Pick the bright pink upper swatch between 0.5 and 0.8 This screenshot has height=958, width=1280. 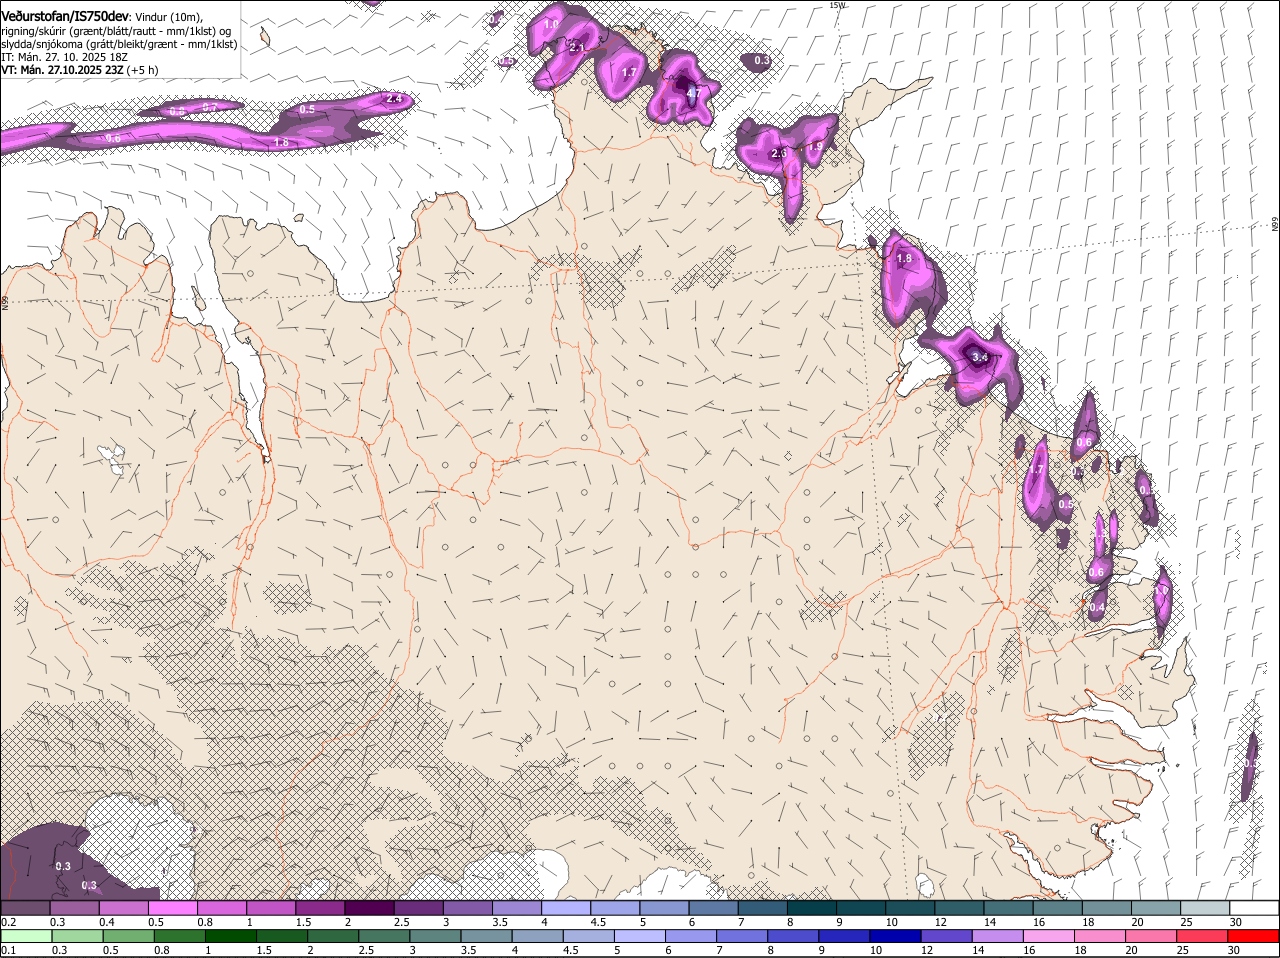[x=173, y=907]
